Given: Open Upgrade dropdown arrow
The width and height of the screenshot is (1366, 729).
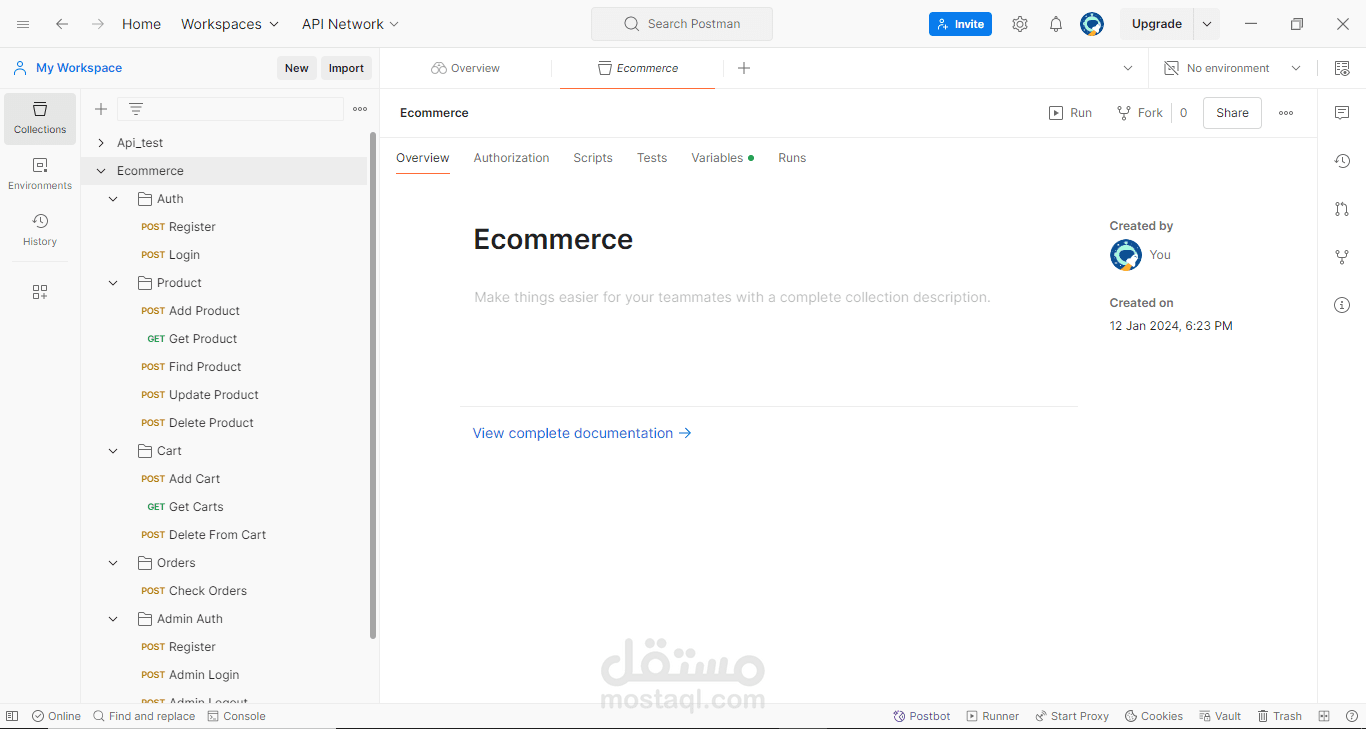Looking at the screenshot, I should 1207,24.
